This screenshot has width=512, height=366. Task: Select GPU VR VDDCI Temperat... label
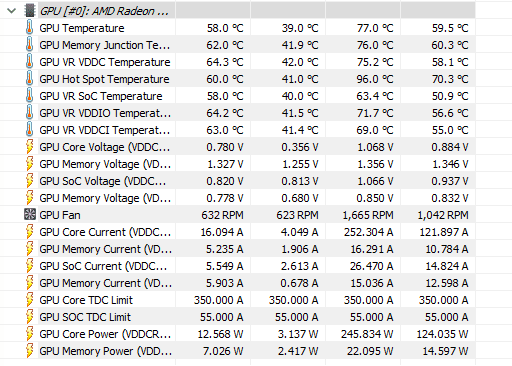point(105,130)
